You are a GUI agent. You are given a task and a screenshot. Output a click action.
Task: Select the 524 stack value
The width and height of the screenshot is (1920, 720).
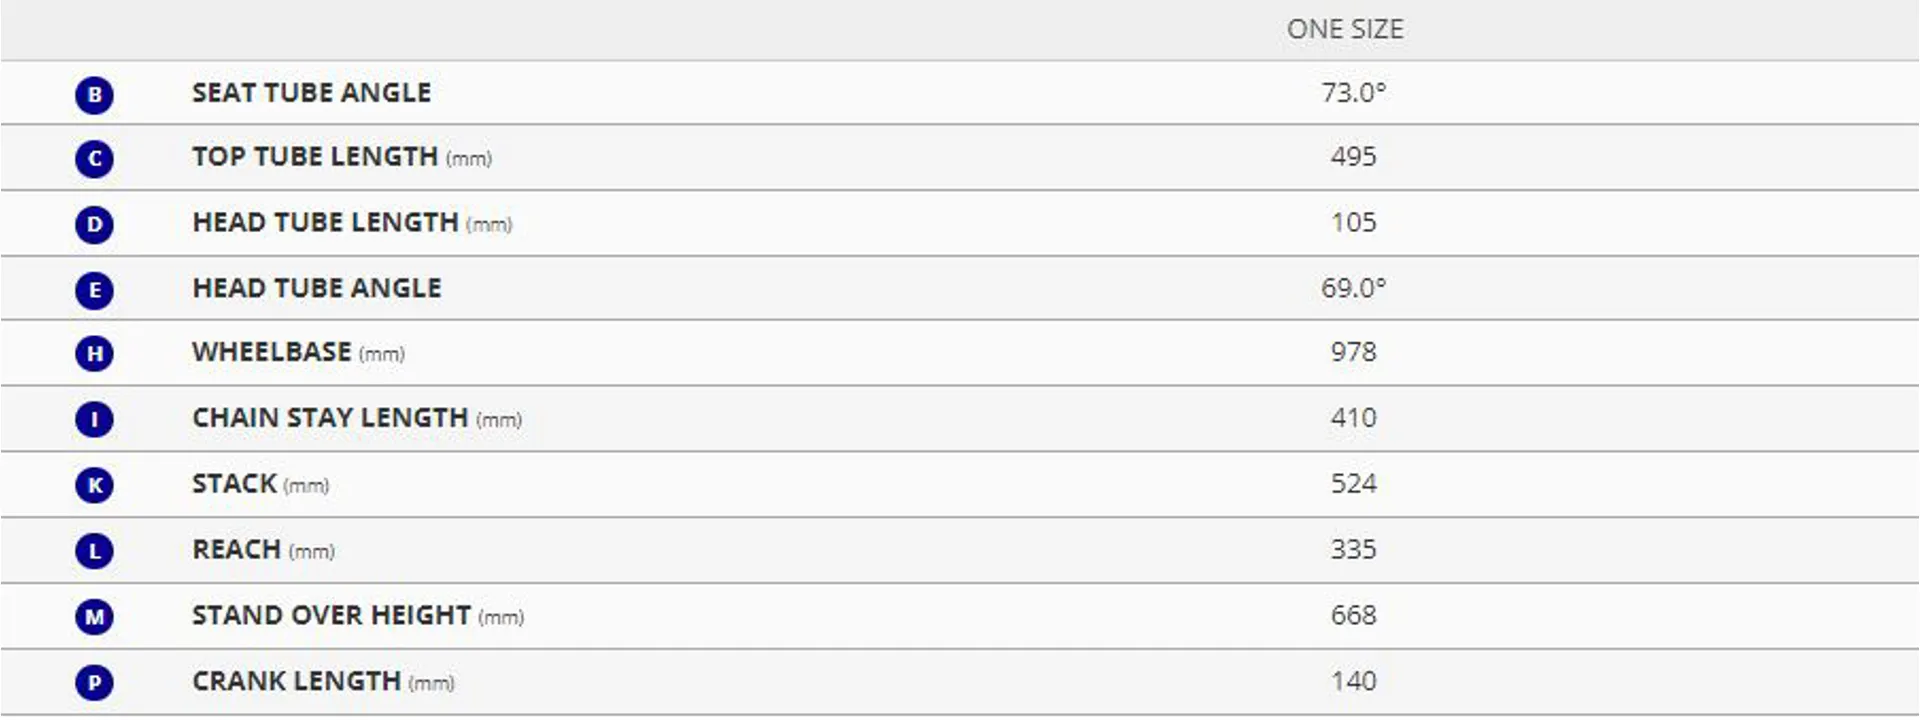[x=1353, y=484]
